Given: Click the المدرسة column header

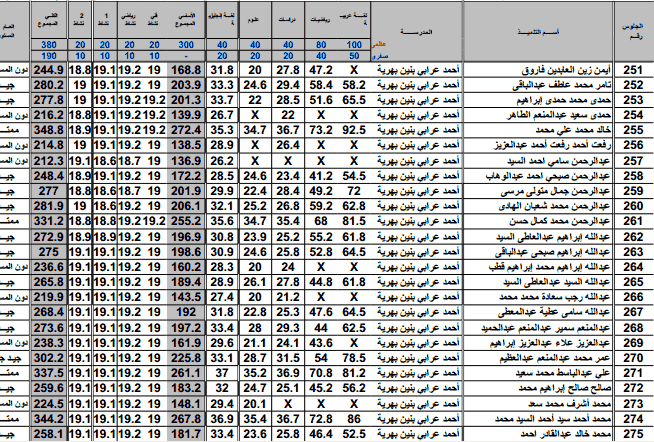Looking at the screenshot, I should click(416, 32).
